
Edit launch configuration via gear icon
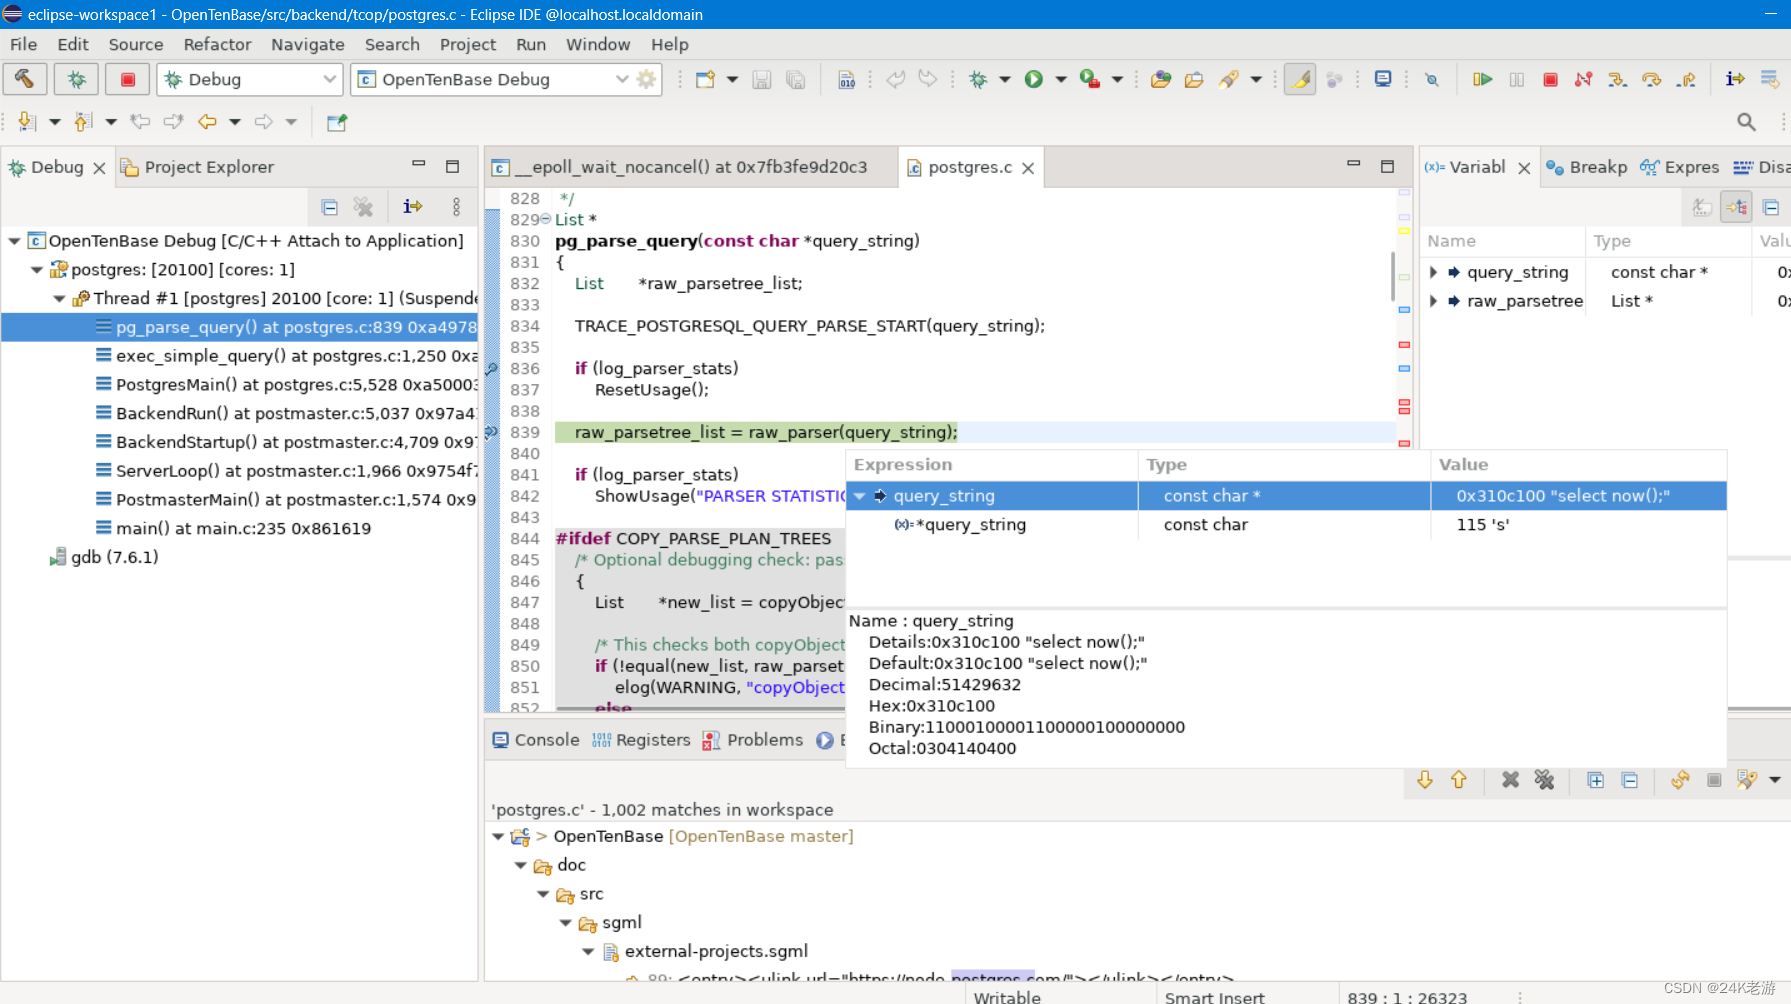click(647, 79)
